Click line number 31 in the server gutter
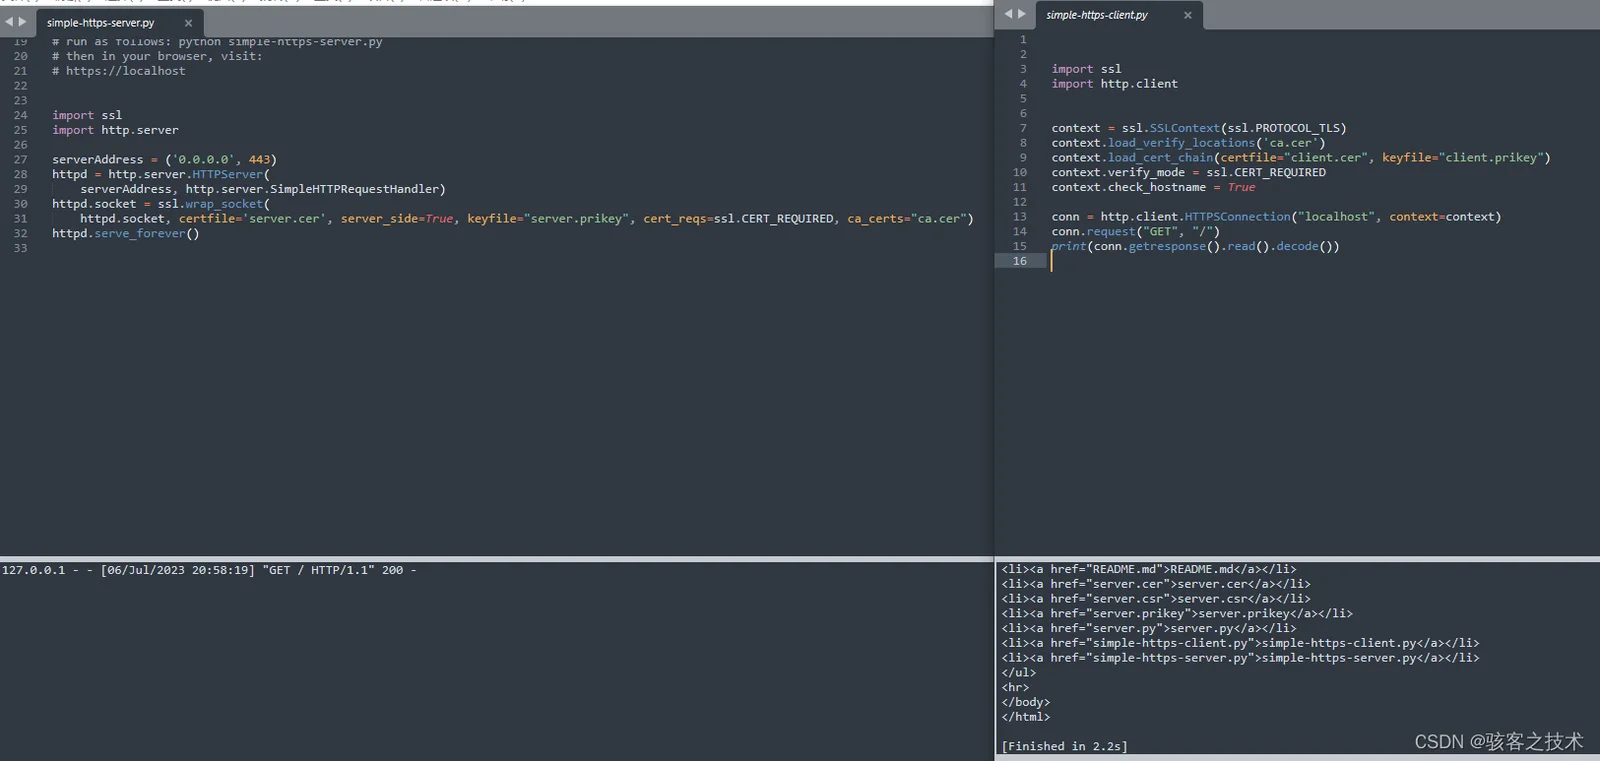1600x761 pixels. click(21, 218)
